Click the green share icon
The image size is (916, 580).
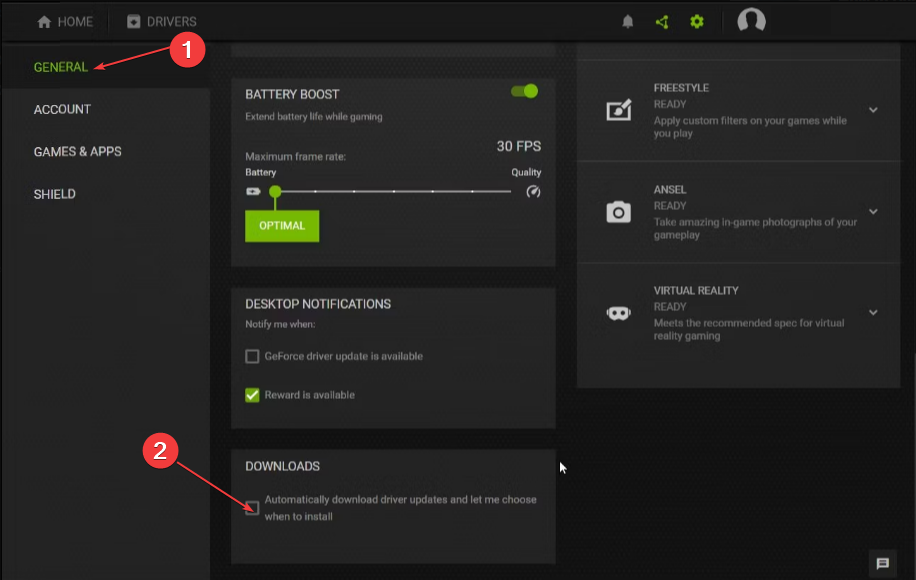[x=662, y=22]
